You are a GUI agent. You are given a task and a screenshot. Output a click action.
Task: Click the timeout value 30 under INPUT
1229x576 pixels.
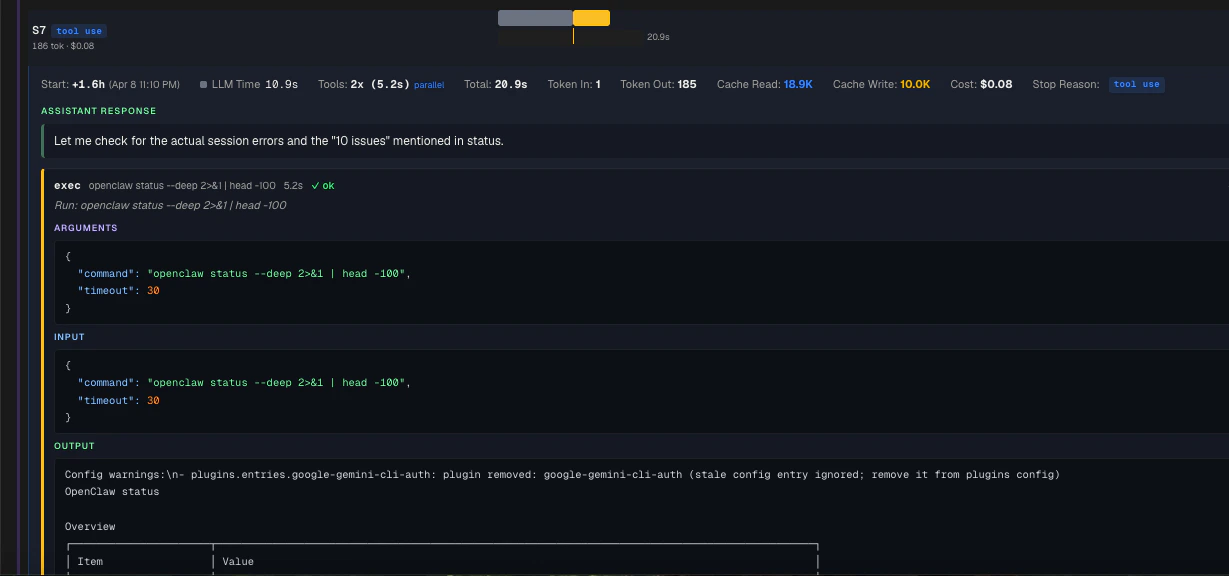(x=153, y=400)
